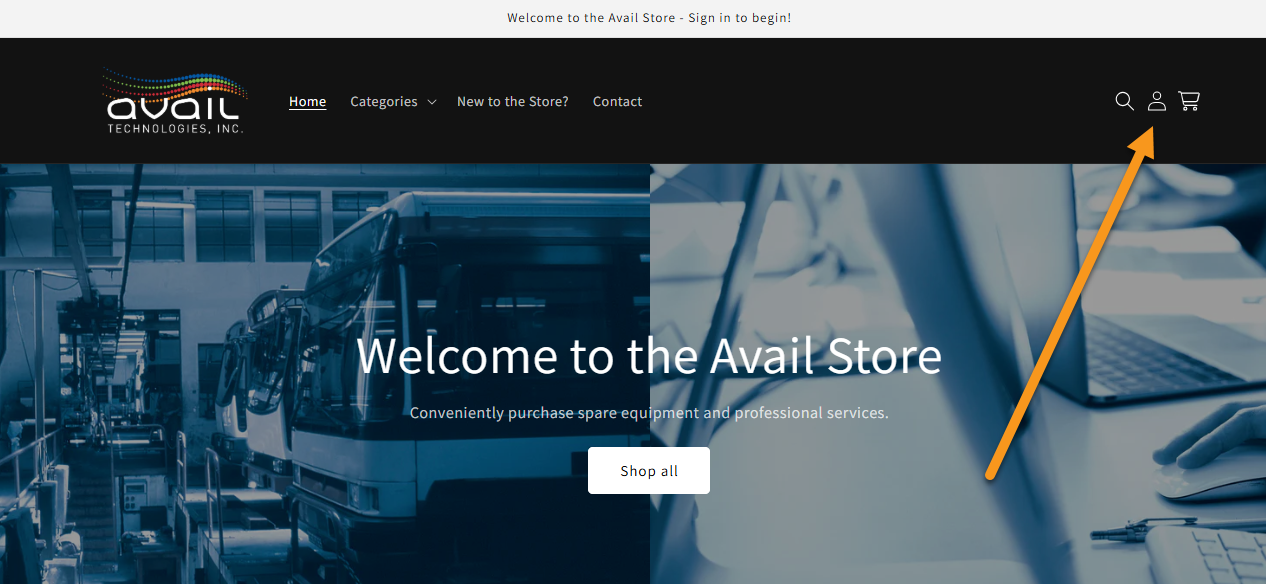The image size is (1266, 584).
Task: Open the shopping cart icon
Action: tap(1189, 101)
